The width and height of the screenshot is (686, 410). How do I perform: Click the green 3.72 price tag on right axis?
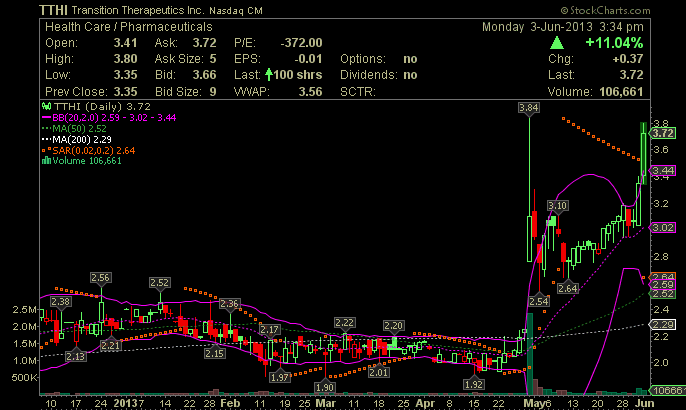point(662,133)
